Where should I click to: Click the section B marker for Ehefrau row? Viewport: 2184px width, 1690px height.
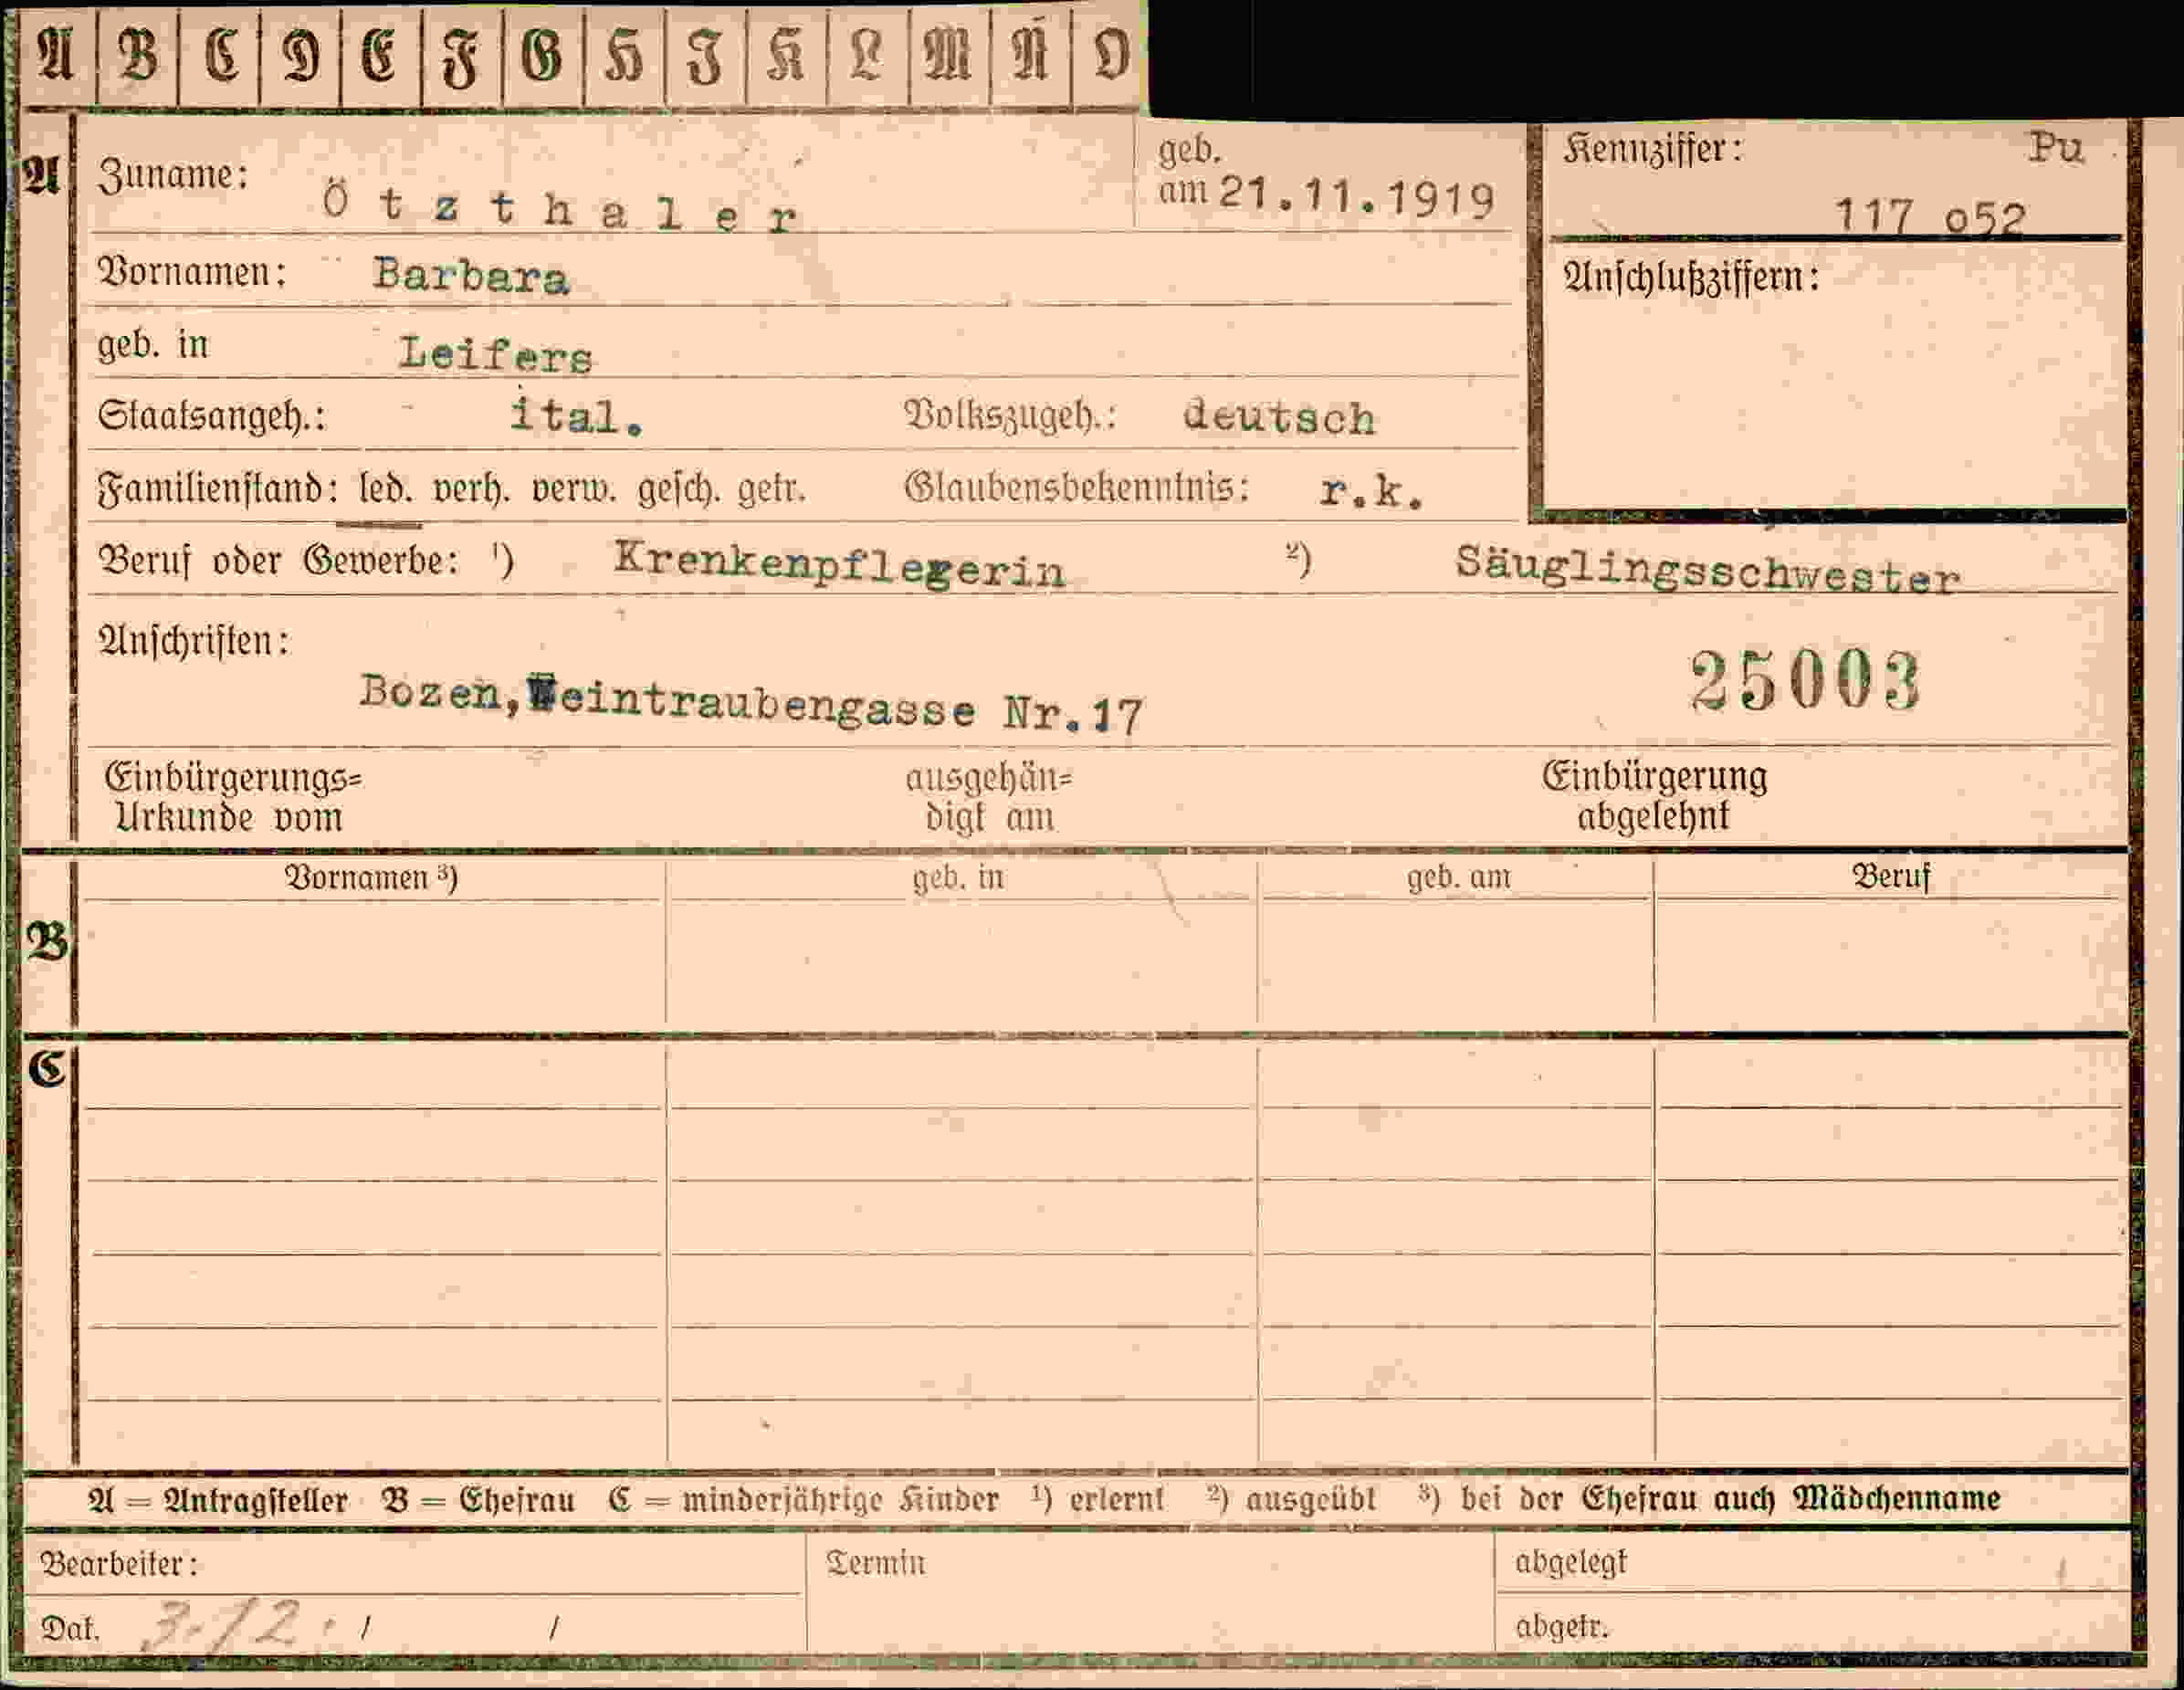coord(48,942)
